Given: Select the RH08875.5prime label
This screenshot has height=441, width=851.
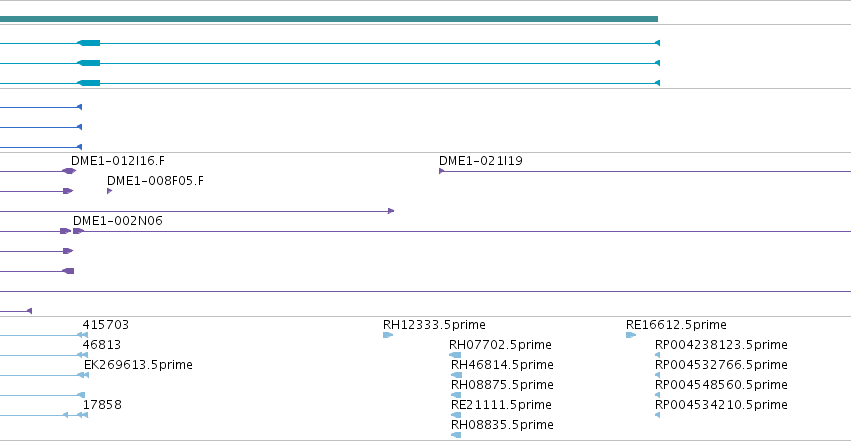Looking at the screenshot, I should click(502, 385).
